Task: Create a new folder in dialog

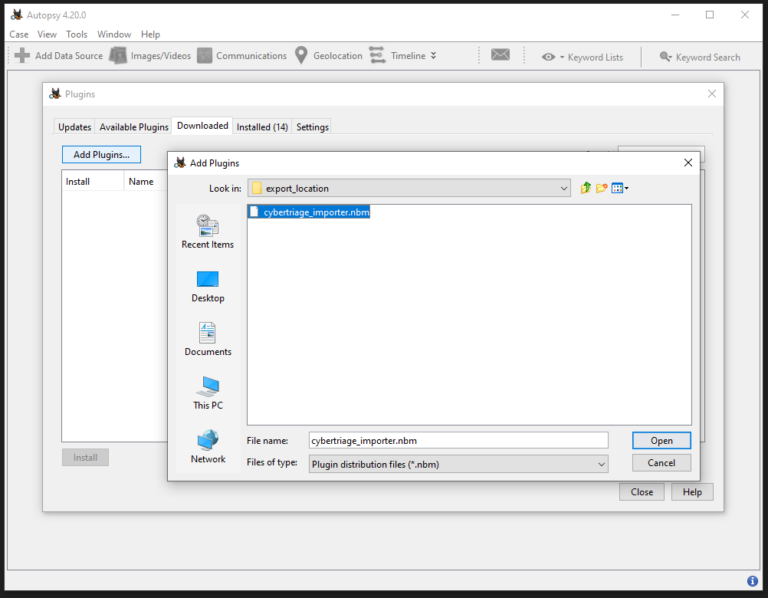Action: coord(602,188)
